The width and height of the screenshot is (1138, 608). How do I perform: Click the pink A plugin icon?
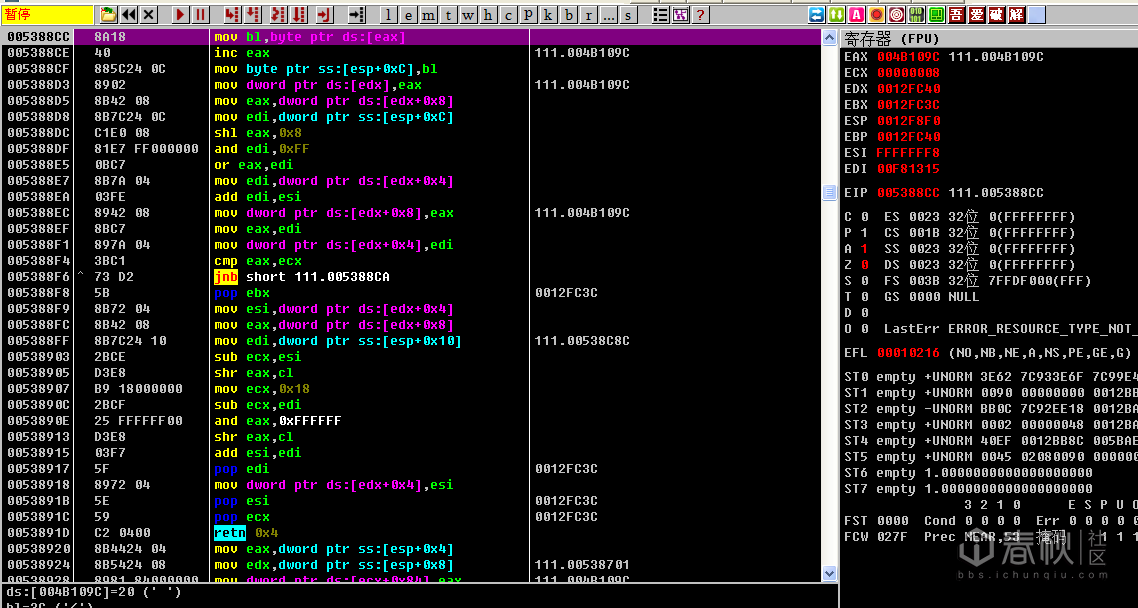click(x=856, y=15)
